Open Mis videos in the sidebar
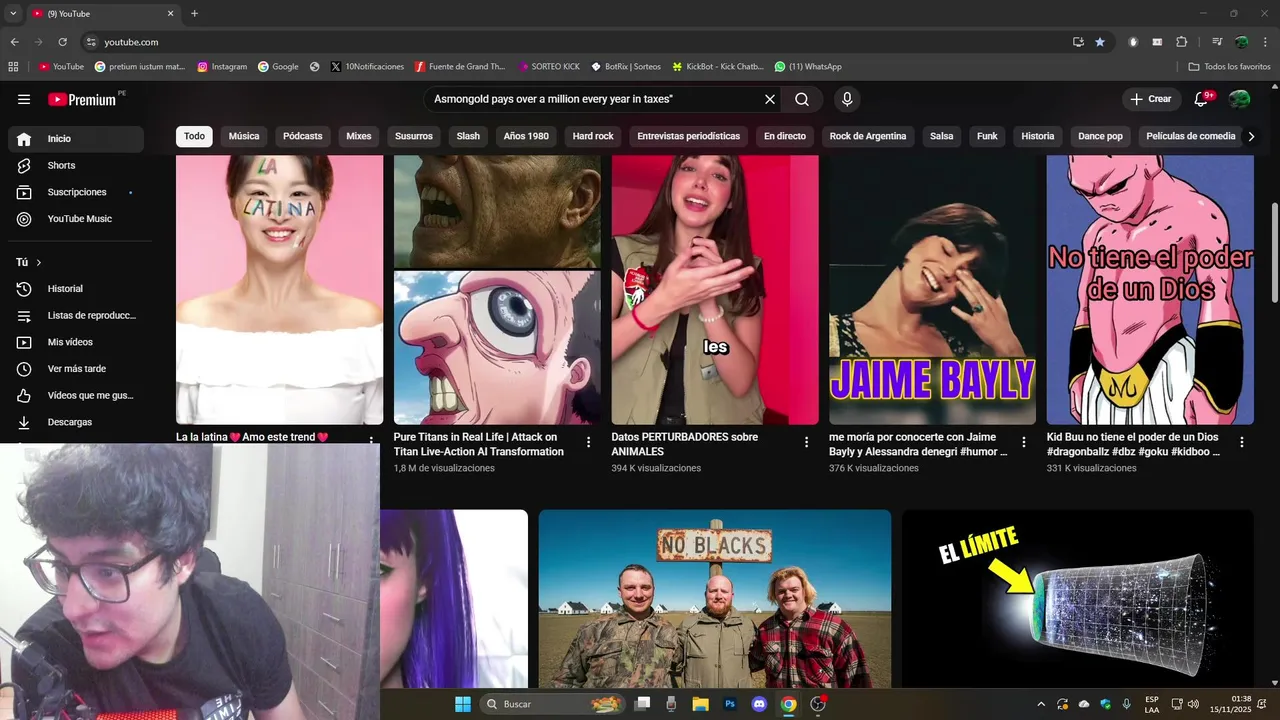Viewport: 1280px width, 720px height. pos(76,342)
